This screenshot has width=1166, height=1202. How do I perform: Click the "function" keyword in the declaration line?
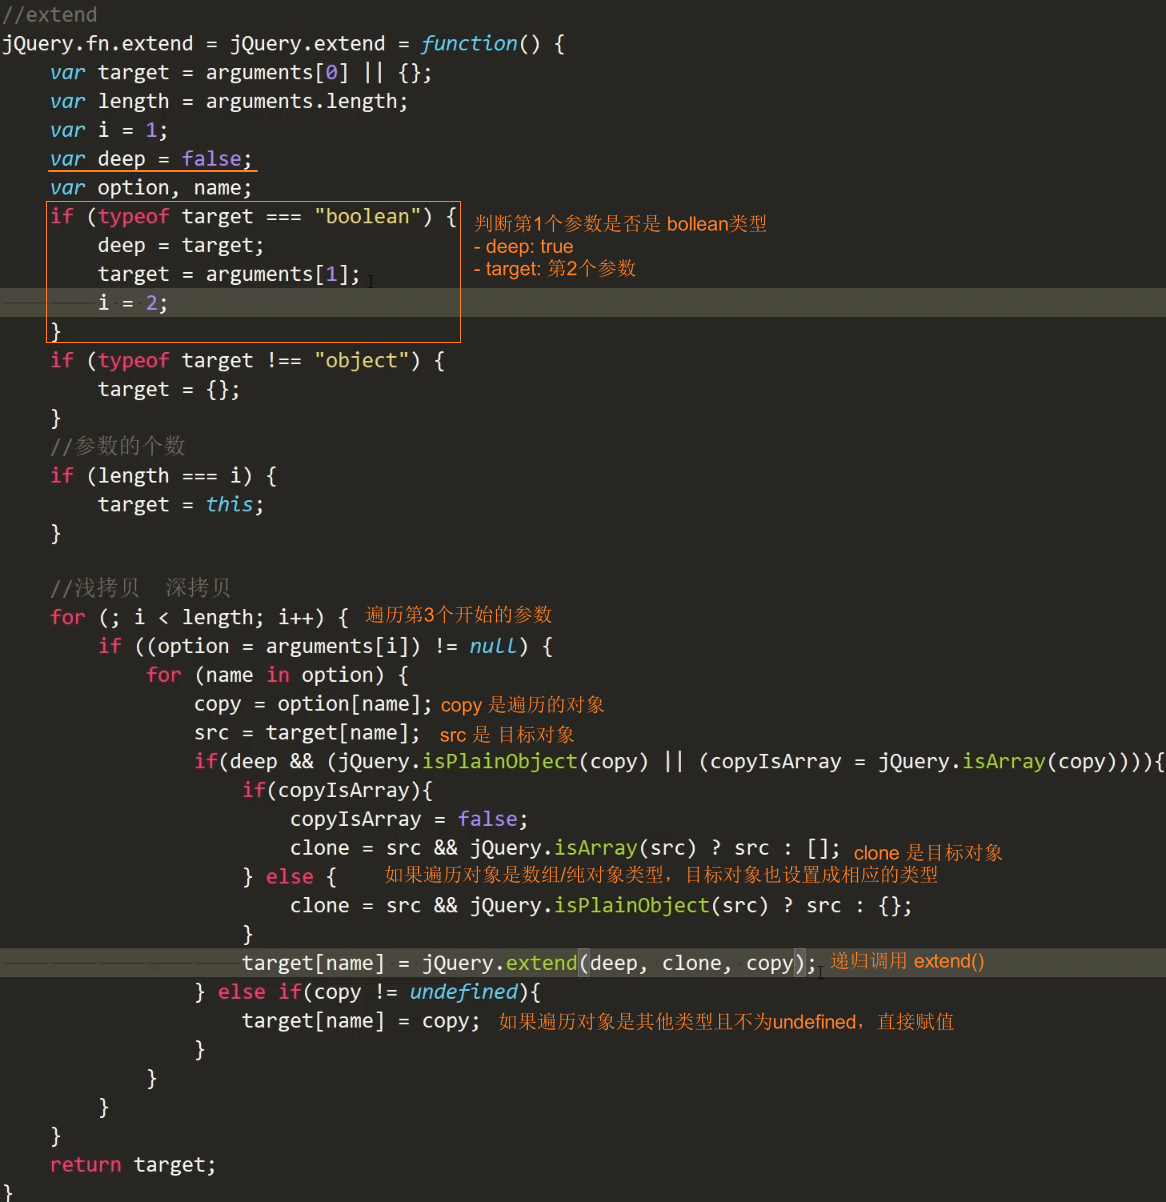[469, 44]
